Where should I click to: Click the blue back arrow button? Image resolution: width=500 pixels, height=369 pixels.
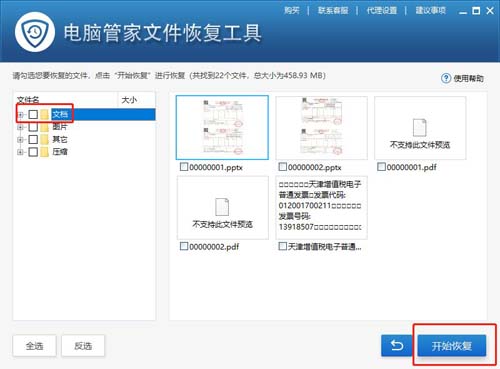pyautogui.click(x=397, y=345)
